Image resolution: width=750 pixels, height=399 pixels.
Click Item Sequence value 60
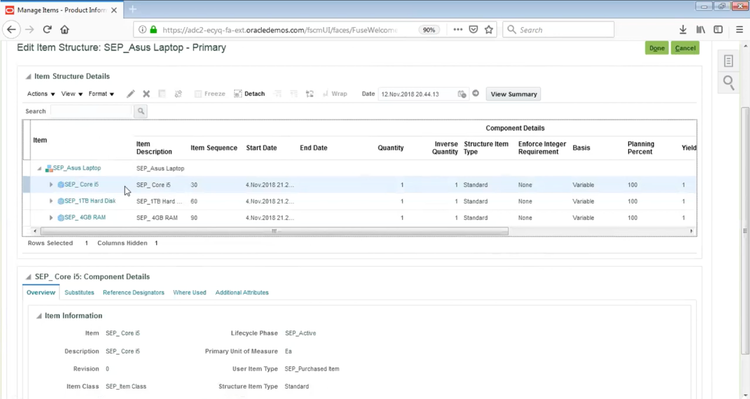pyautogui.click(x=194, y=201)
